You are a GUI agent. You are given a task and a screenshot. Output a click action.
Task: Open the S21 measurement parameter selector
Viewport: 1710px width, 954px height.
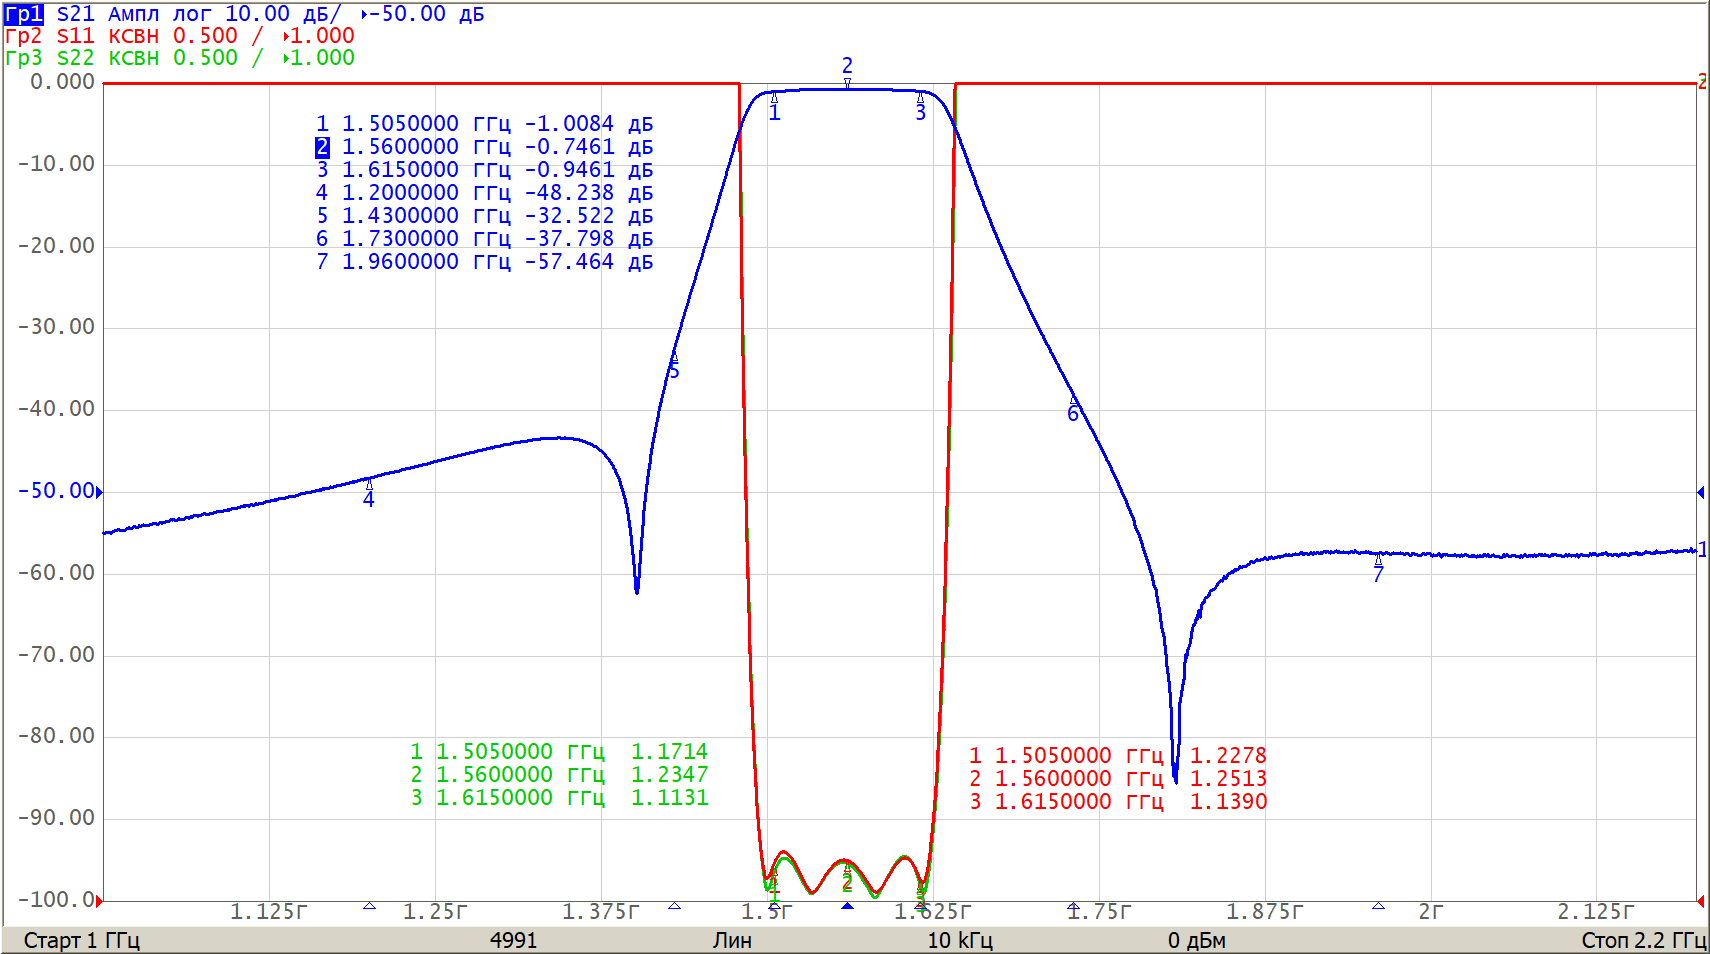pos(75,14)
